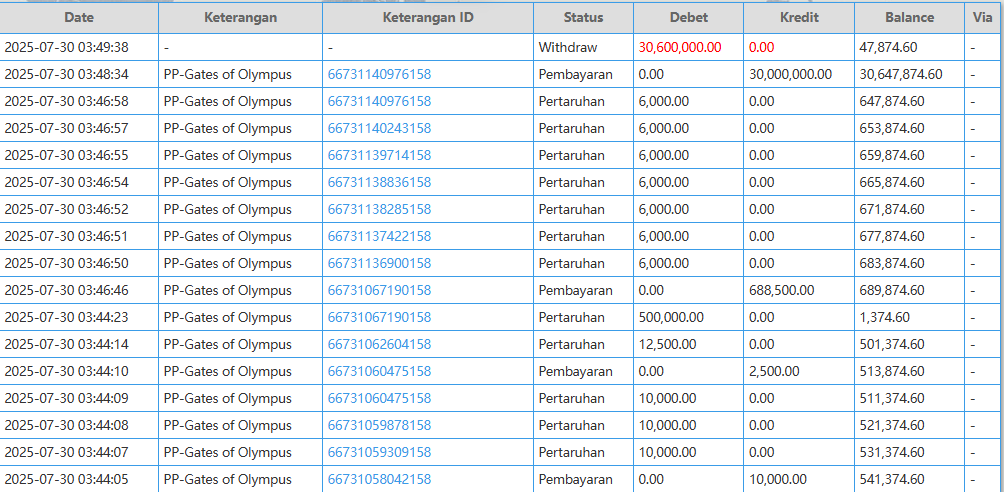
Task: Open link 66731060475158 in the 03:44:09 row
Action: point(379,398)
